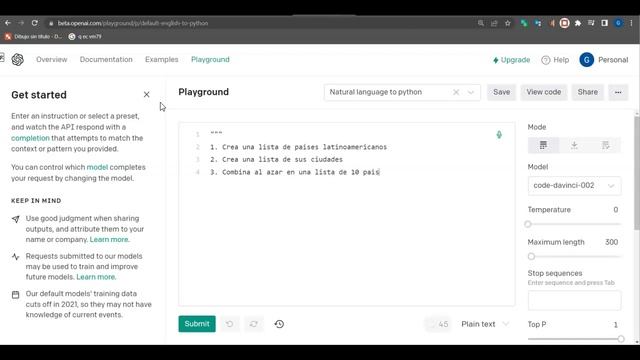Reload the page in the browser
Image resolution: width=640 pixels, height=360 pixels.
tap(35, 23)
